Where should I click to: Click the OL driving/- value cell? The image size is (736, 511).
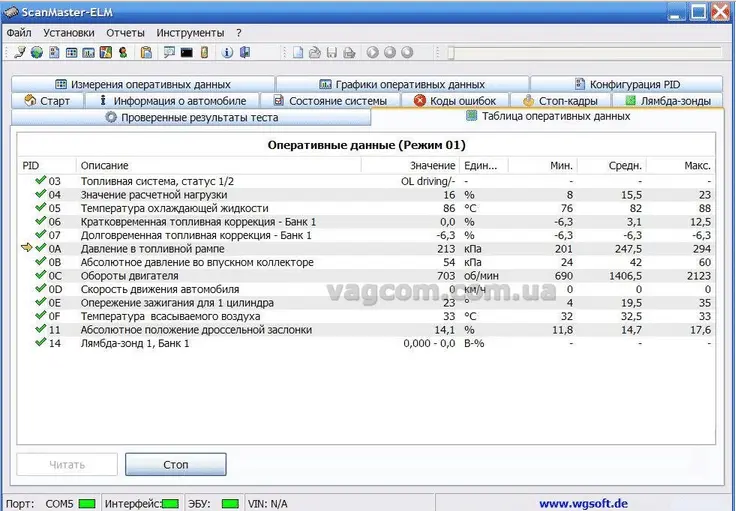[428, 181]
